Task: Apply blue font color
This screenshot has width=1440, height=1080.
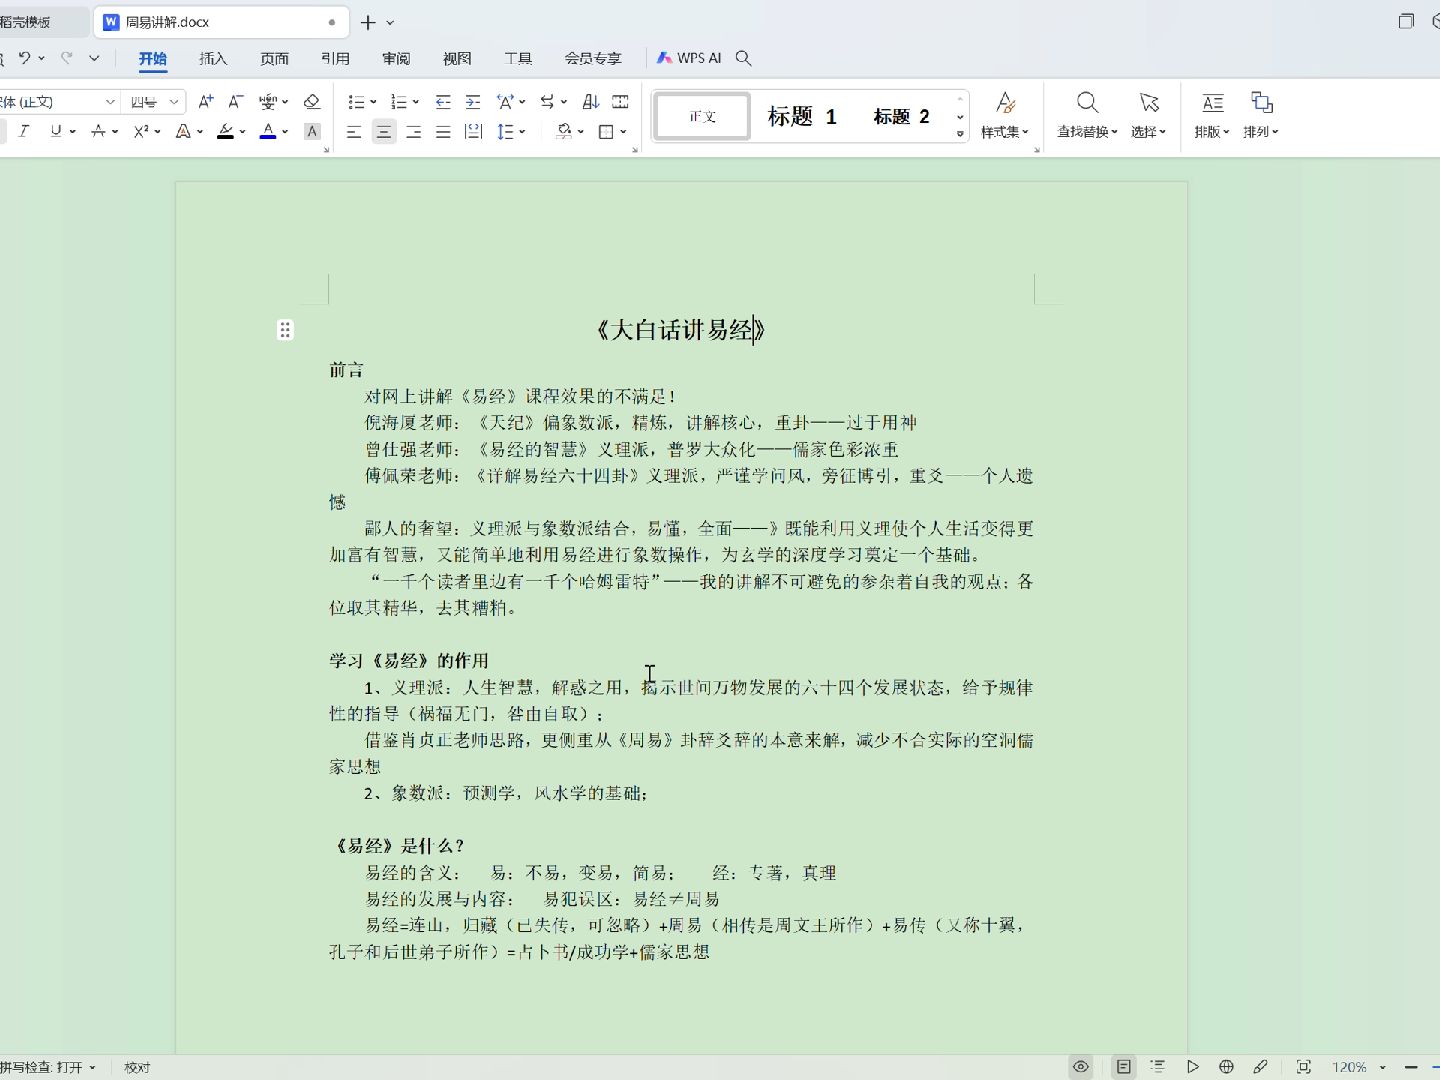Action: [268, 131]
